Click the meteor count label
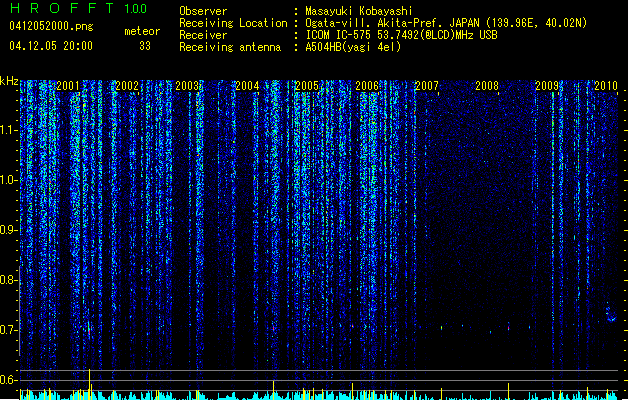The image size is (629, 400). pos(142,31)
